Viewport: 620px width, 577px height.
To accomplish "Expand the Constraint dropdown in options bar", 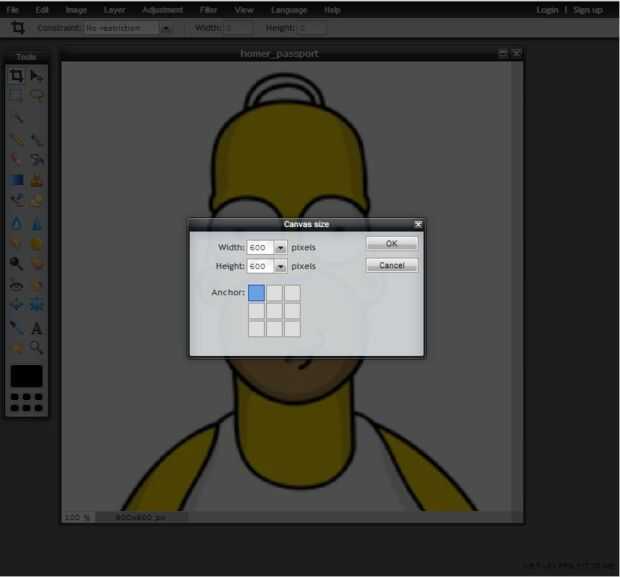I will pos(166,28).
